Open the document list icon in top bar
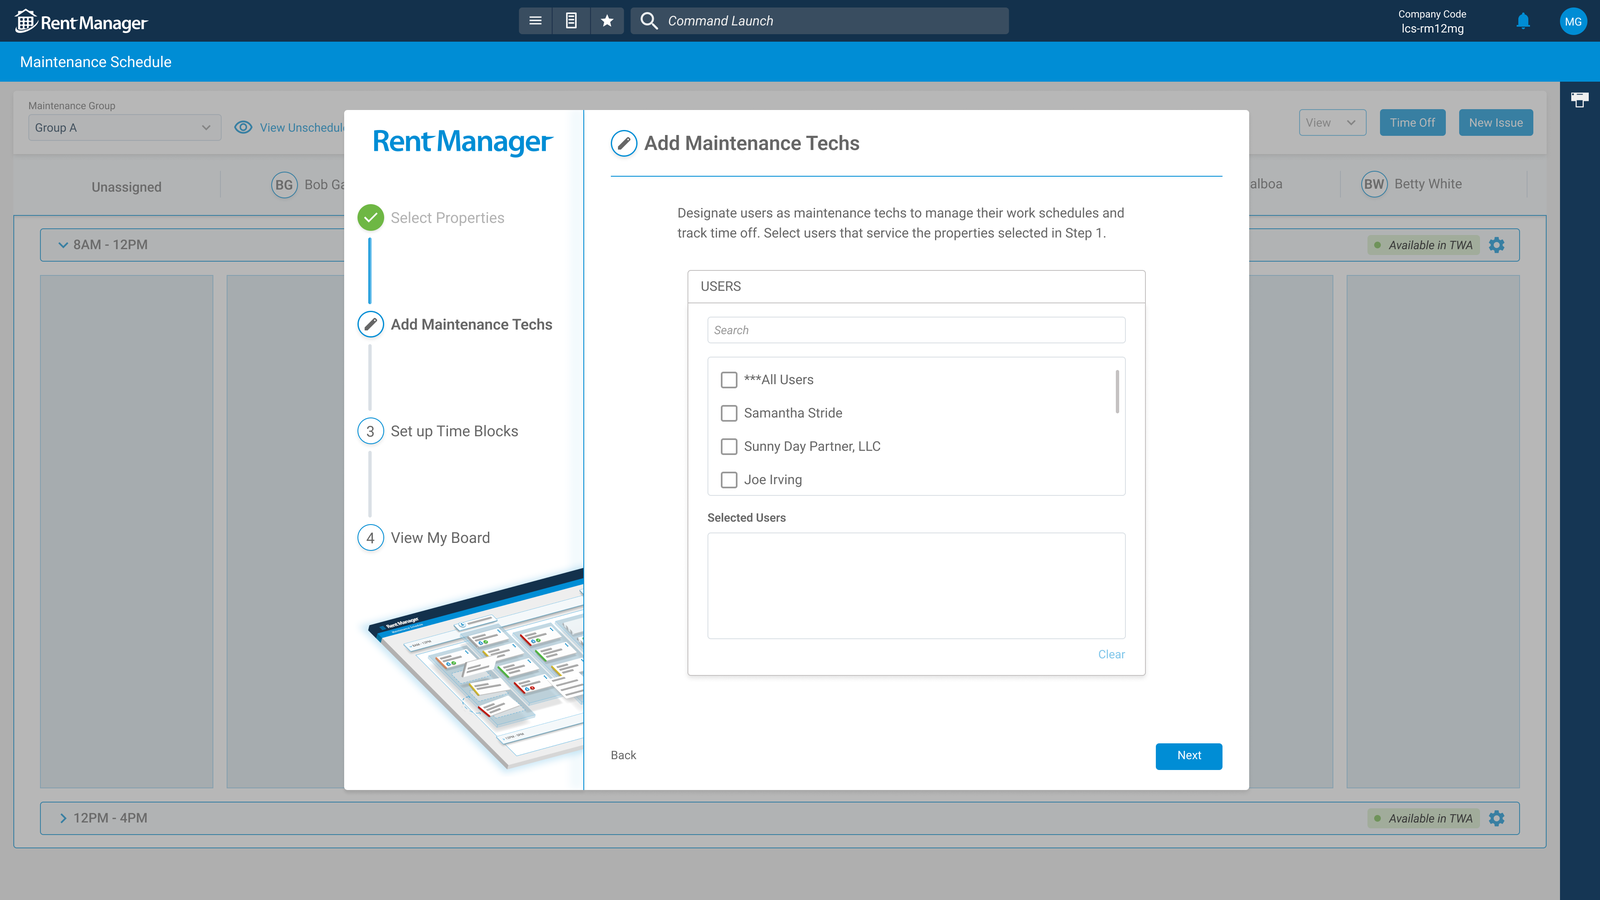Image resolution: width=1600 pixels, height=900 pixels. pyautogui.click(x=571, y=21)
